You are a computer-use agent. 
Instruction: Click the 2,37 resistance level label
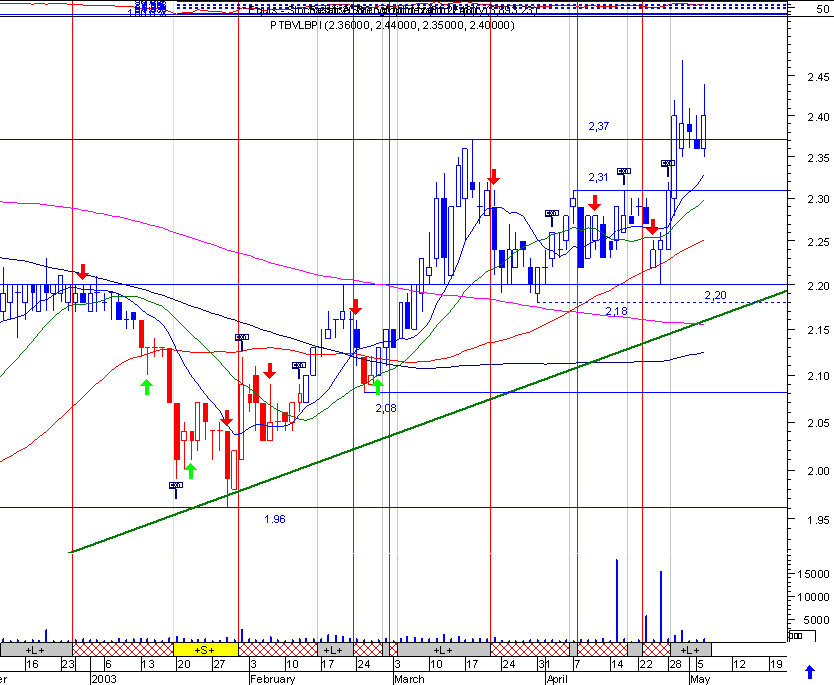pos(598,126)
